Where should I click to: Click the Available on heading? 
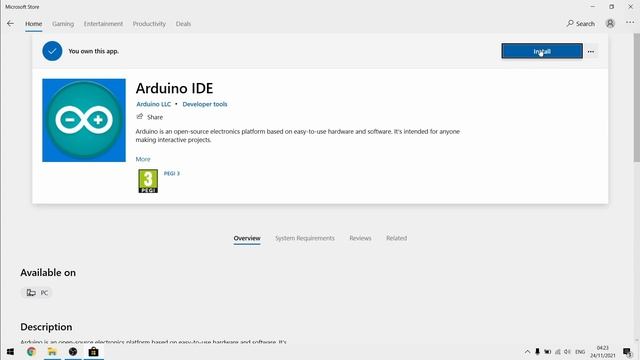pyautogui.click(x=48, y=273)
